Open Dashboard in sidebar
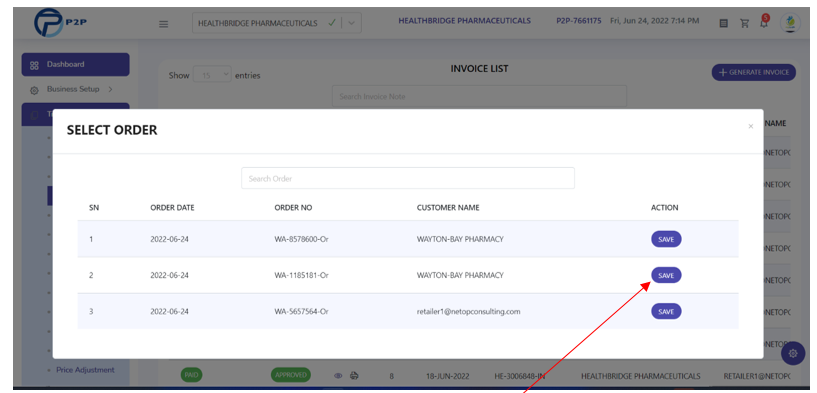The height and width of the screenshot is (393, 817). pos(76,65)
